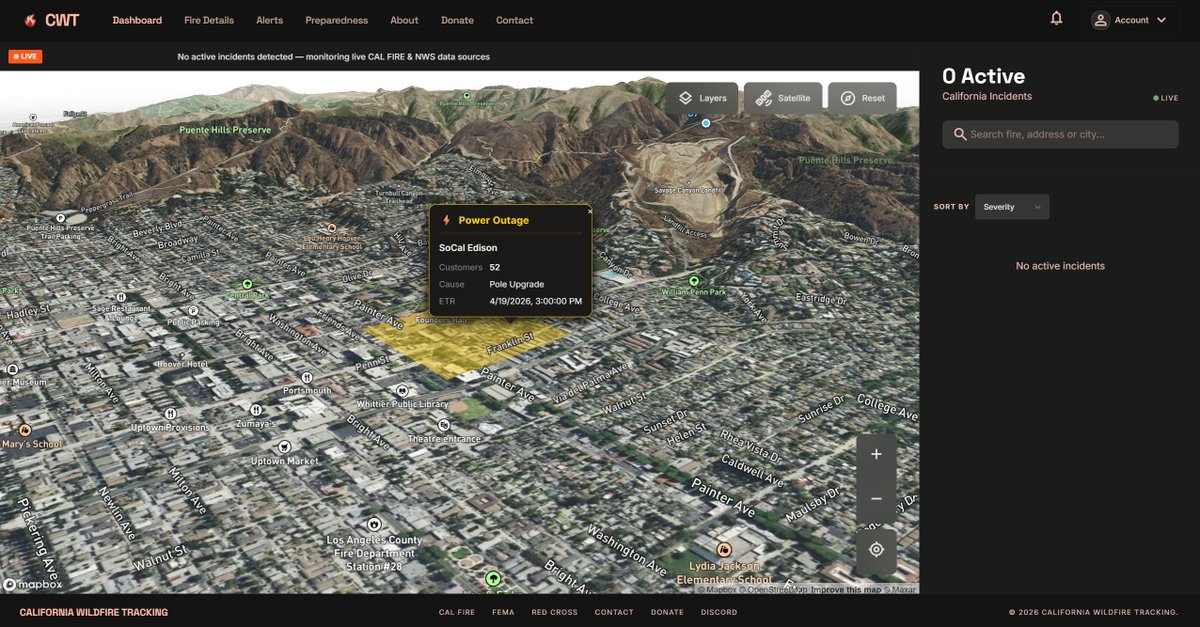Open the notifications bell

coord(1056,19)
